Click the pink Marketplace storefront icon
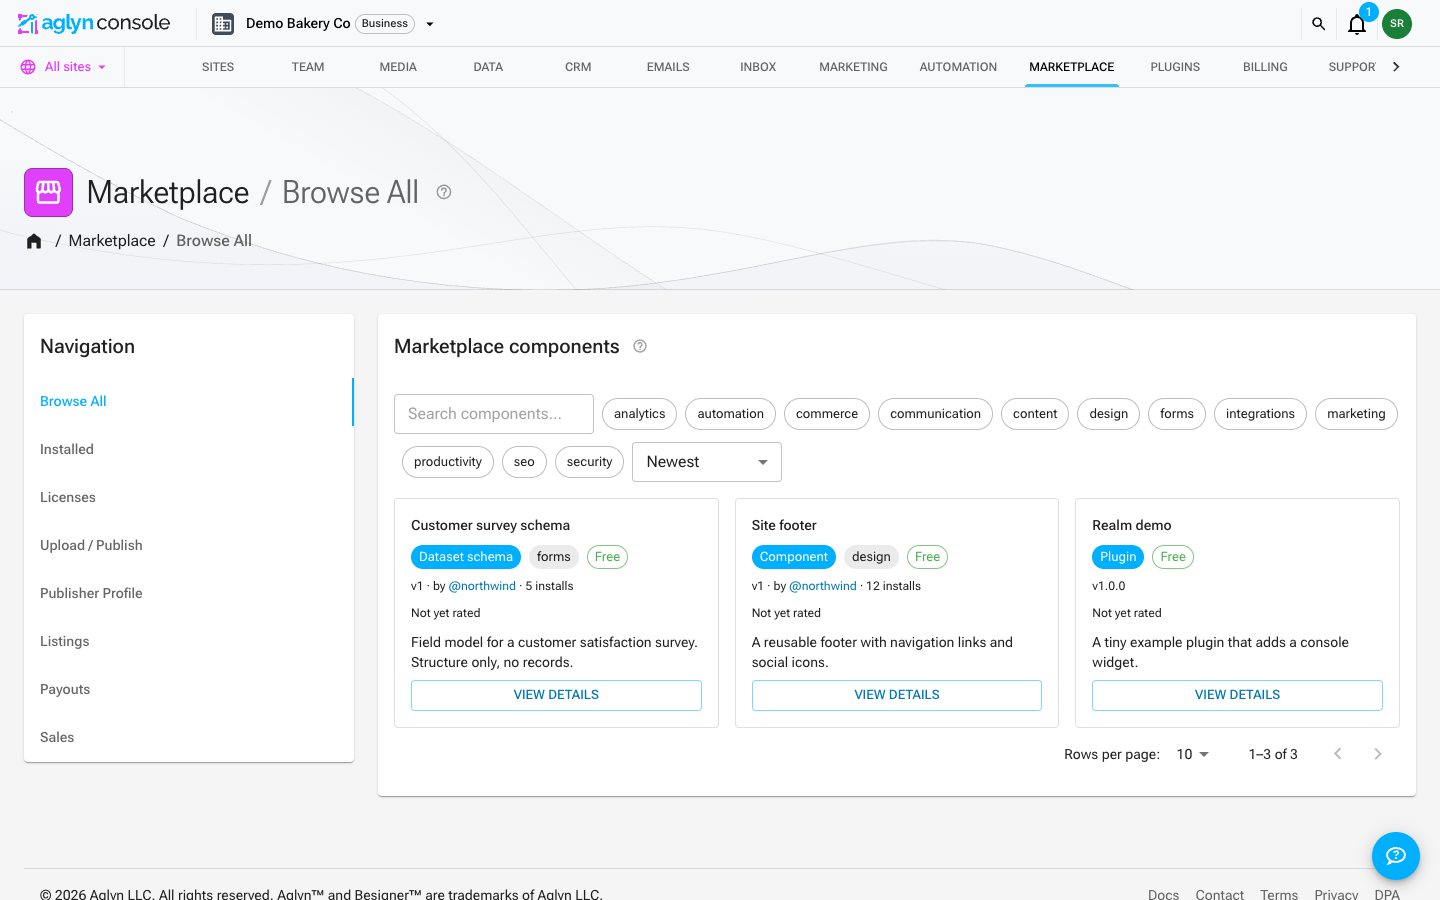Viewport: 1440px width, 900px height. [48, 192]
